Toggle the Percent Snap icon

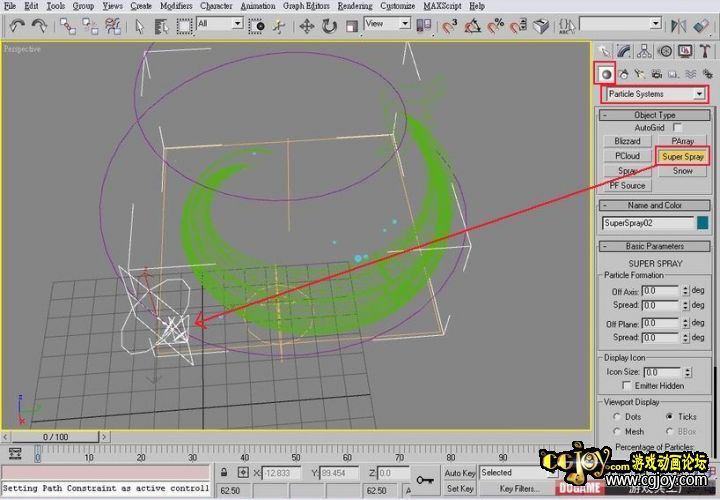pyautogui.click(x=495, y=26)
